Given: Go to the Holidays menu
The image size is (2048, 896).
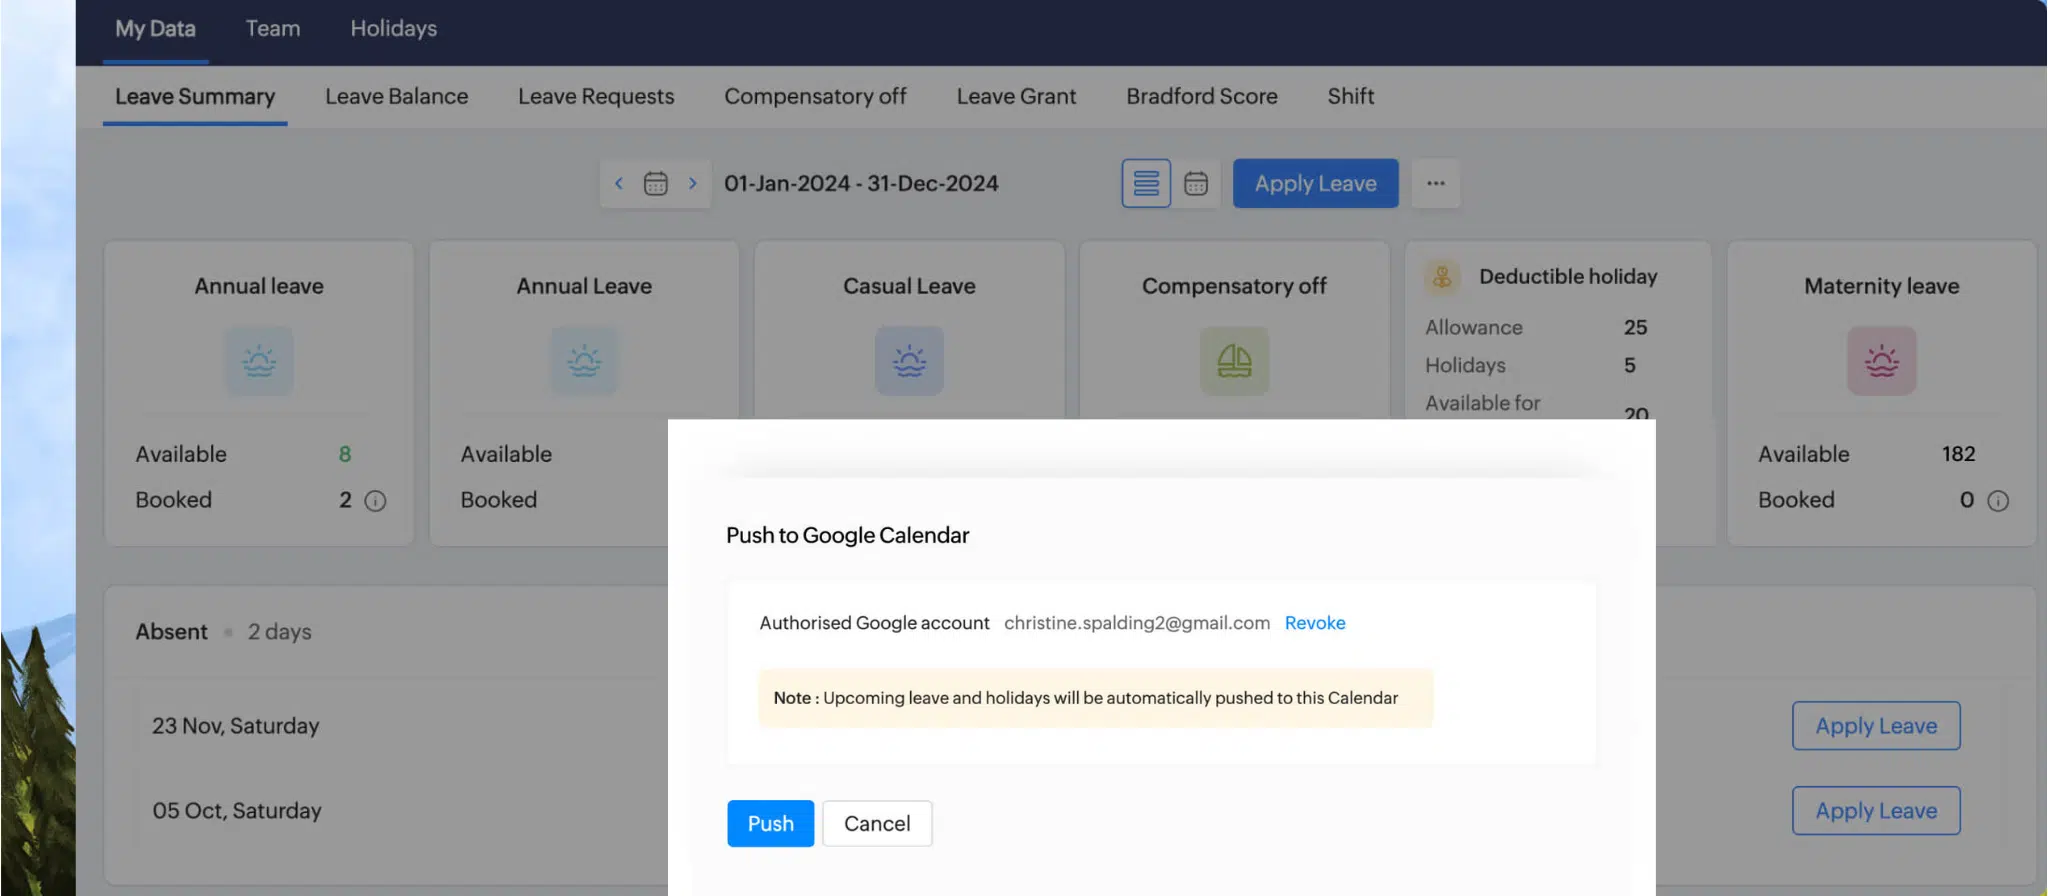Looking at the screenshot, I should click(393, 28).
